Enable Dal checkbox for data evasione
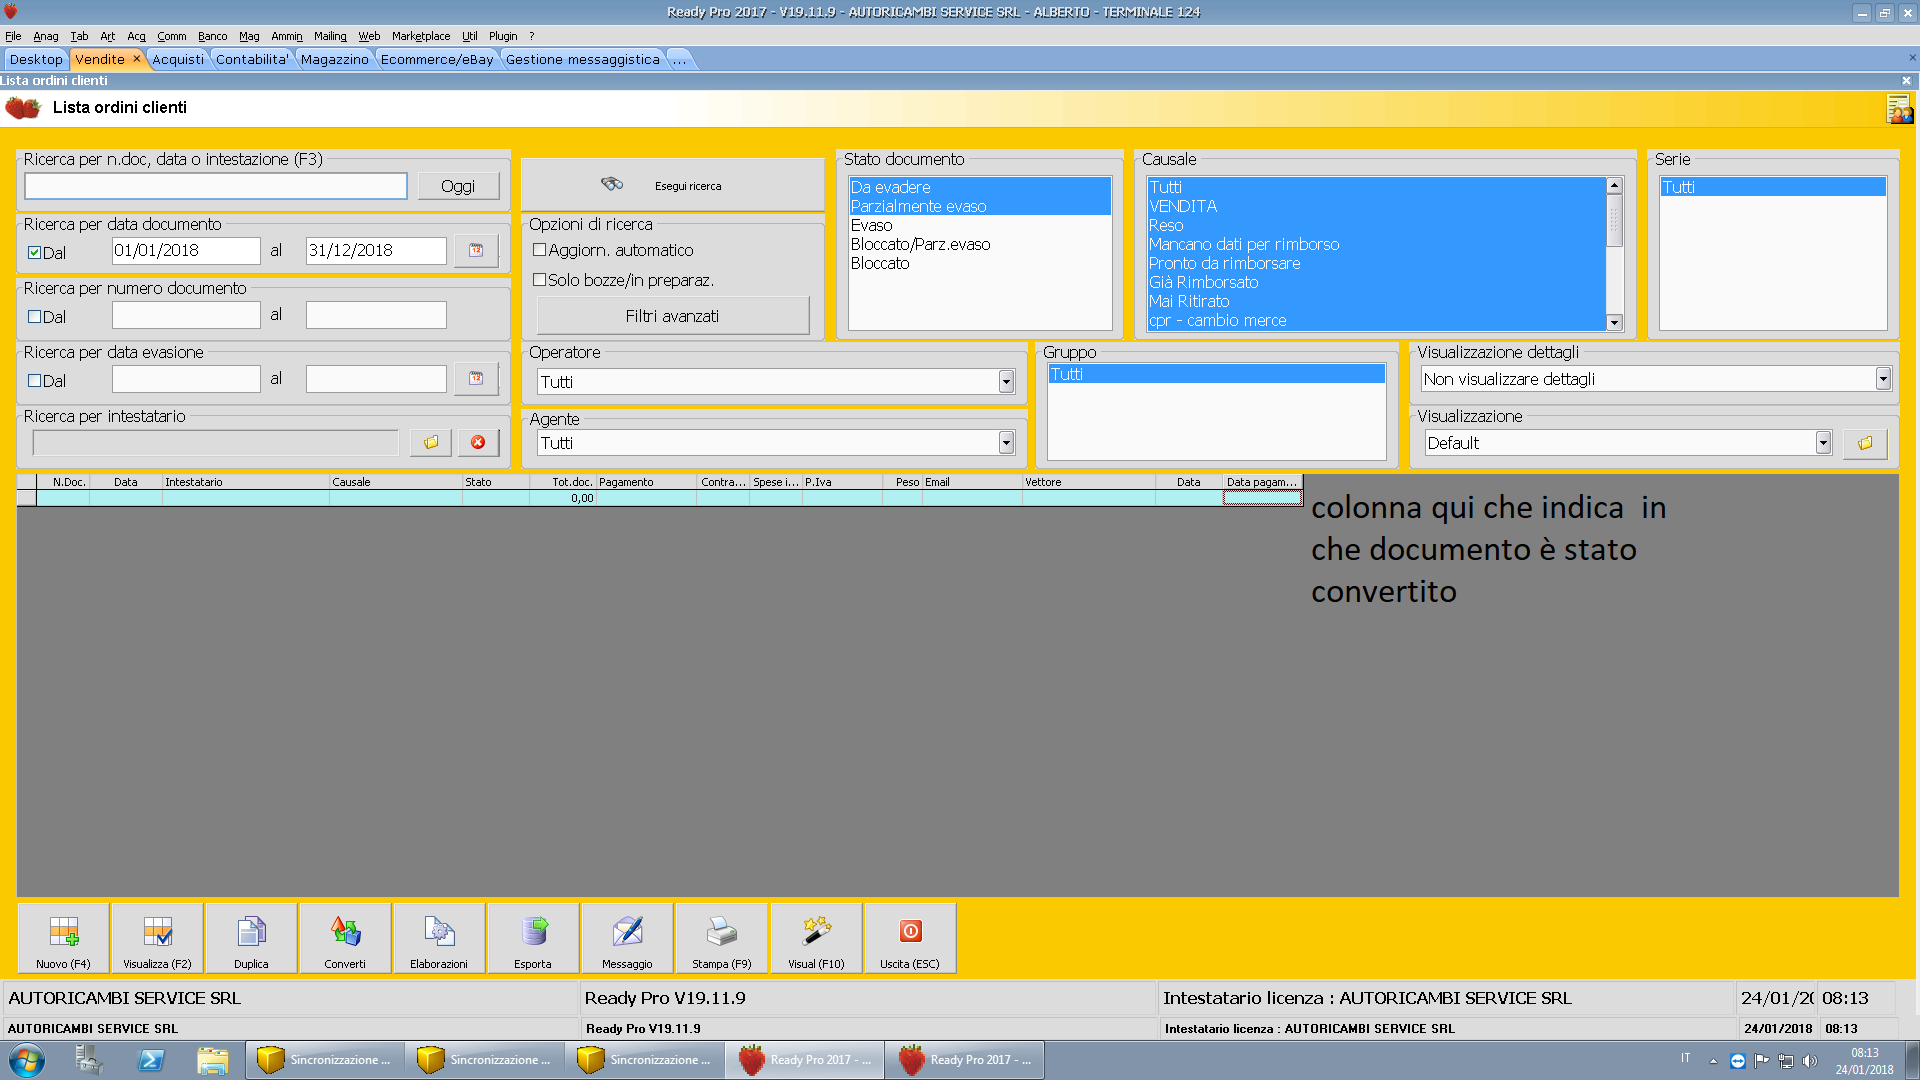This screenshot has width=1920, height=1080. pos(35,381)
